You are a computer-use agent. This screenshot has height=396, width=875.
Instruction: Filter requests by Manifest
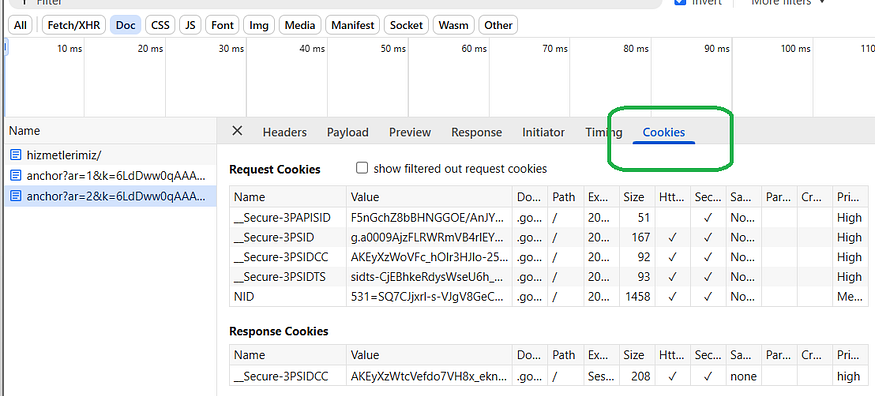tap(353, 25)
